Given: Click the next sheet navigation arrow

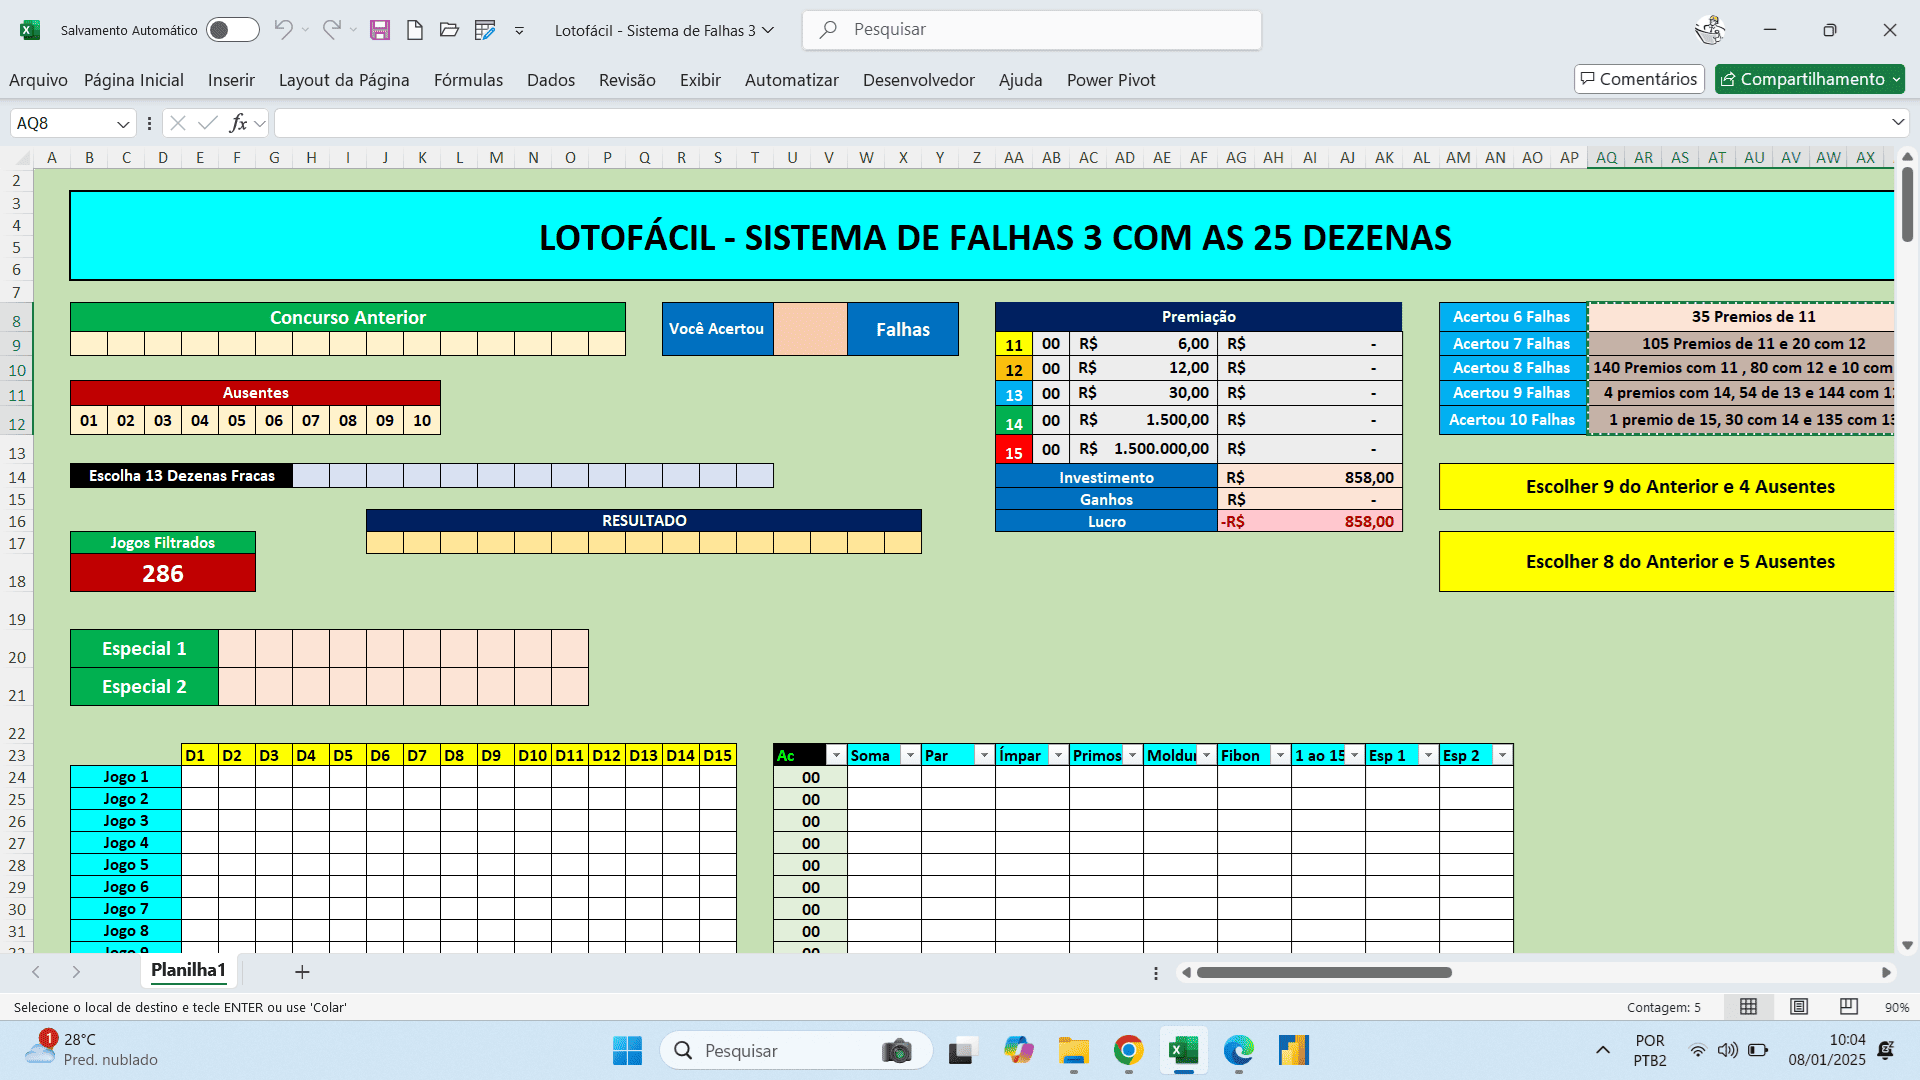Looking at the screenshot, I should [x=76, y=972].
